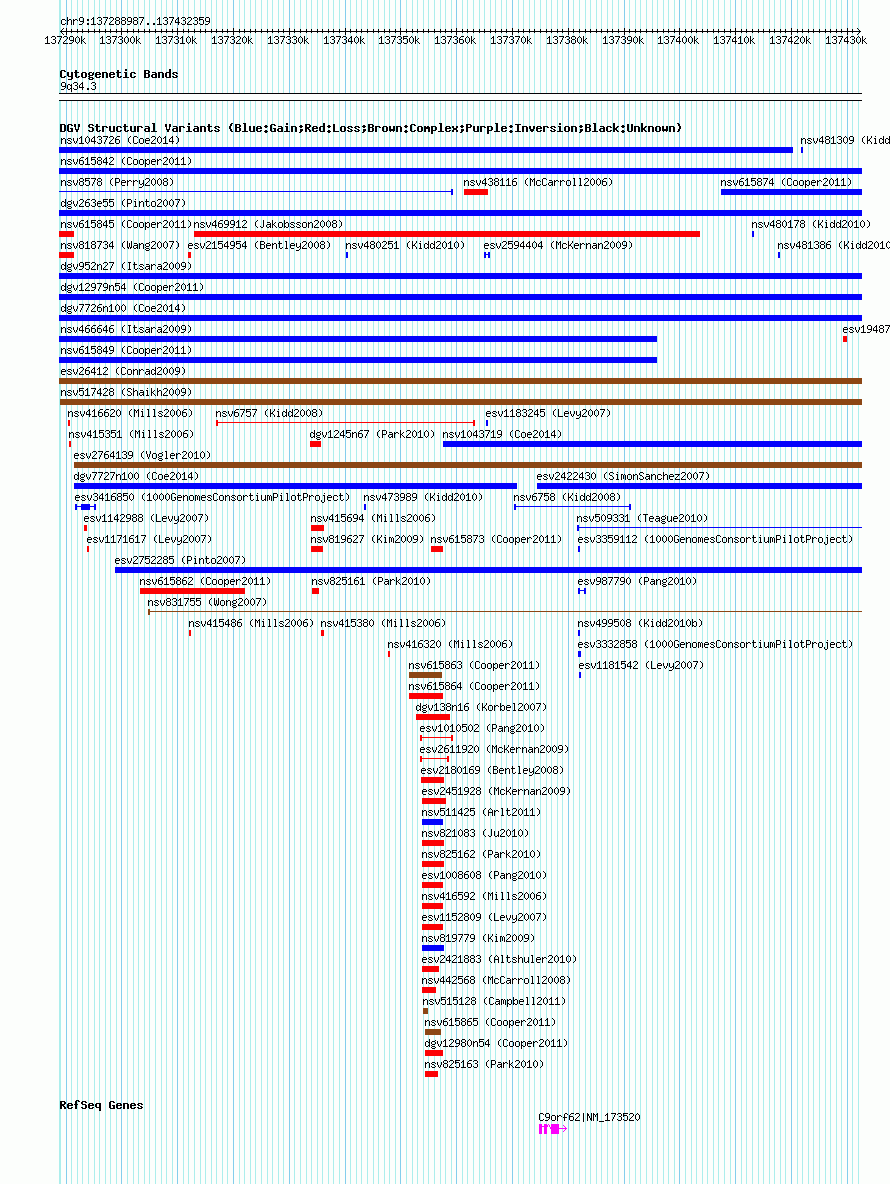
Task: Click variant nsv825161 (Park2010)
Action: click(371, 581)
